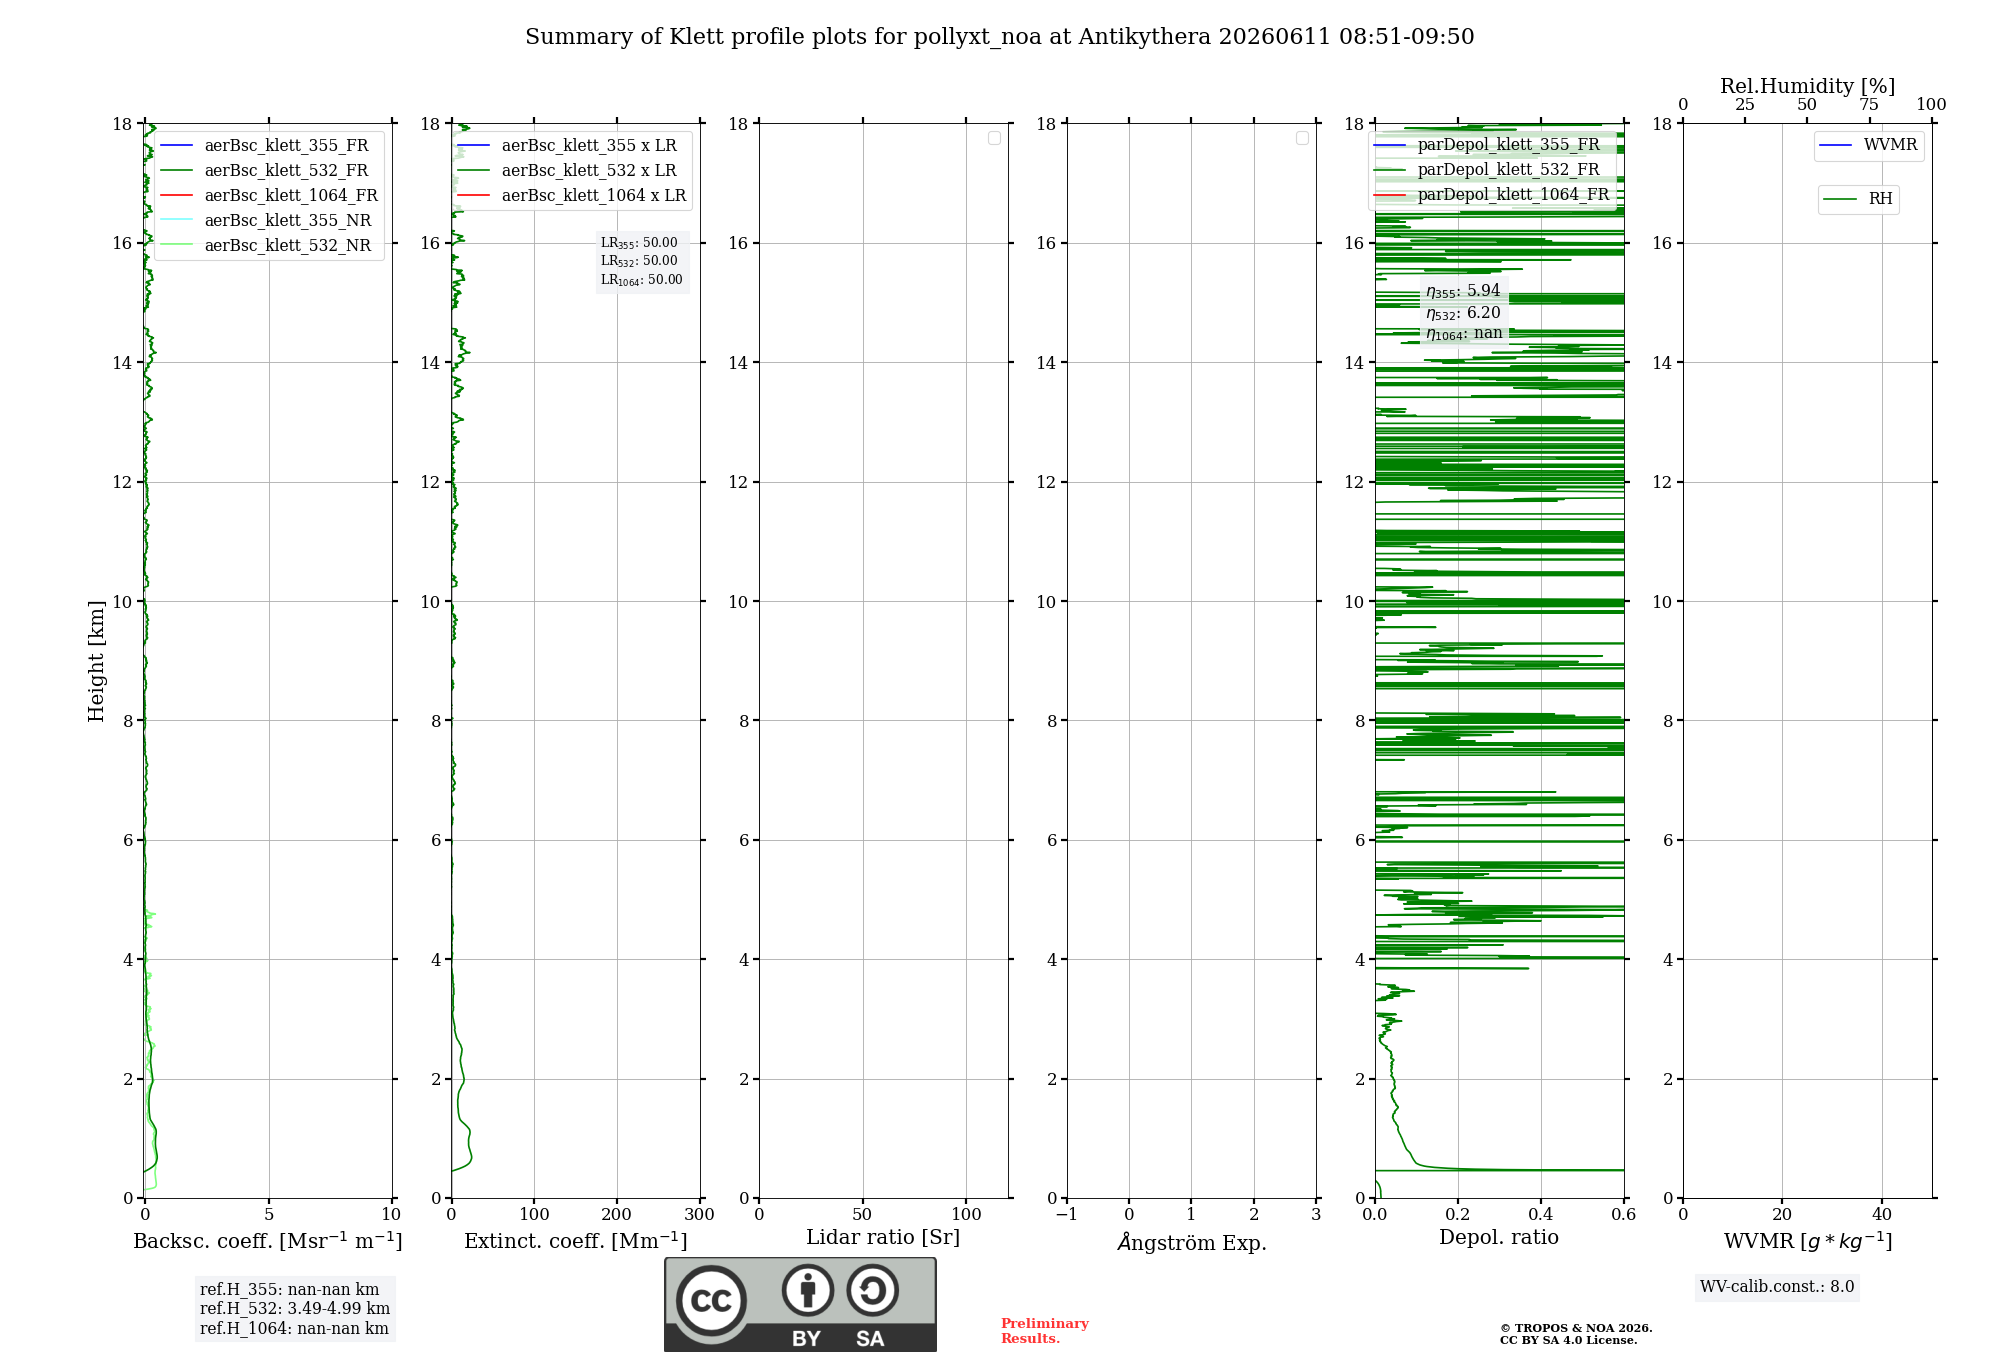The width and height of the screenshot is (2000, 1360).
Task: Click the Backsc. coeff. axis label
Action: tap(268, 1241)
